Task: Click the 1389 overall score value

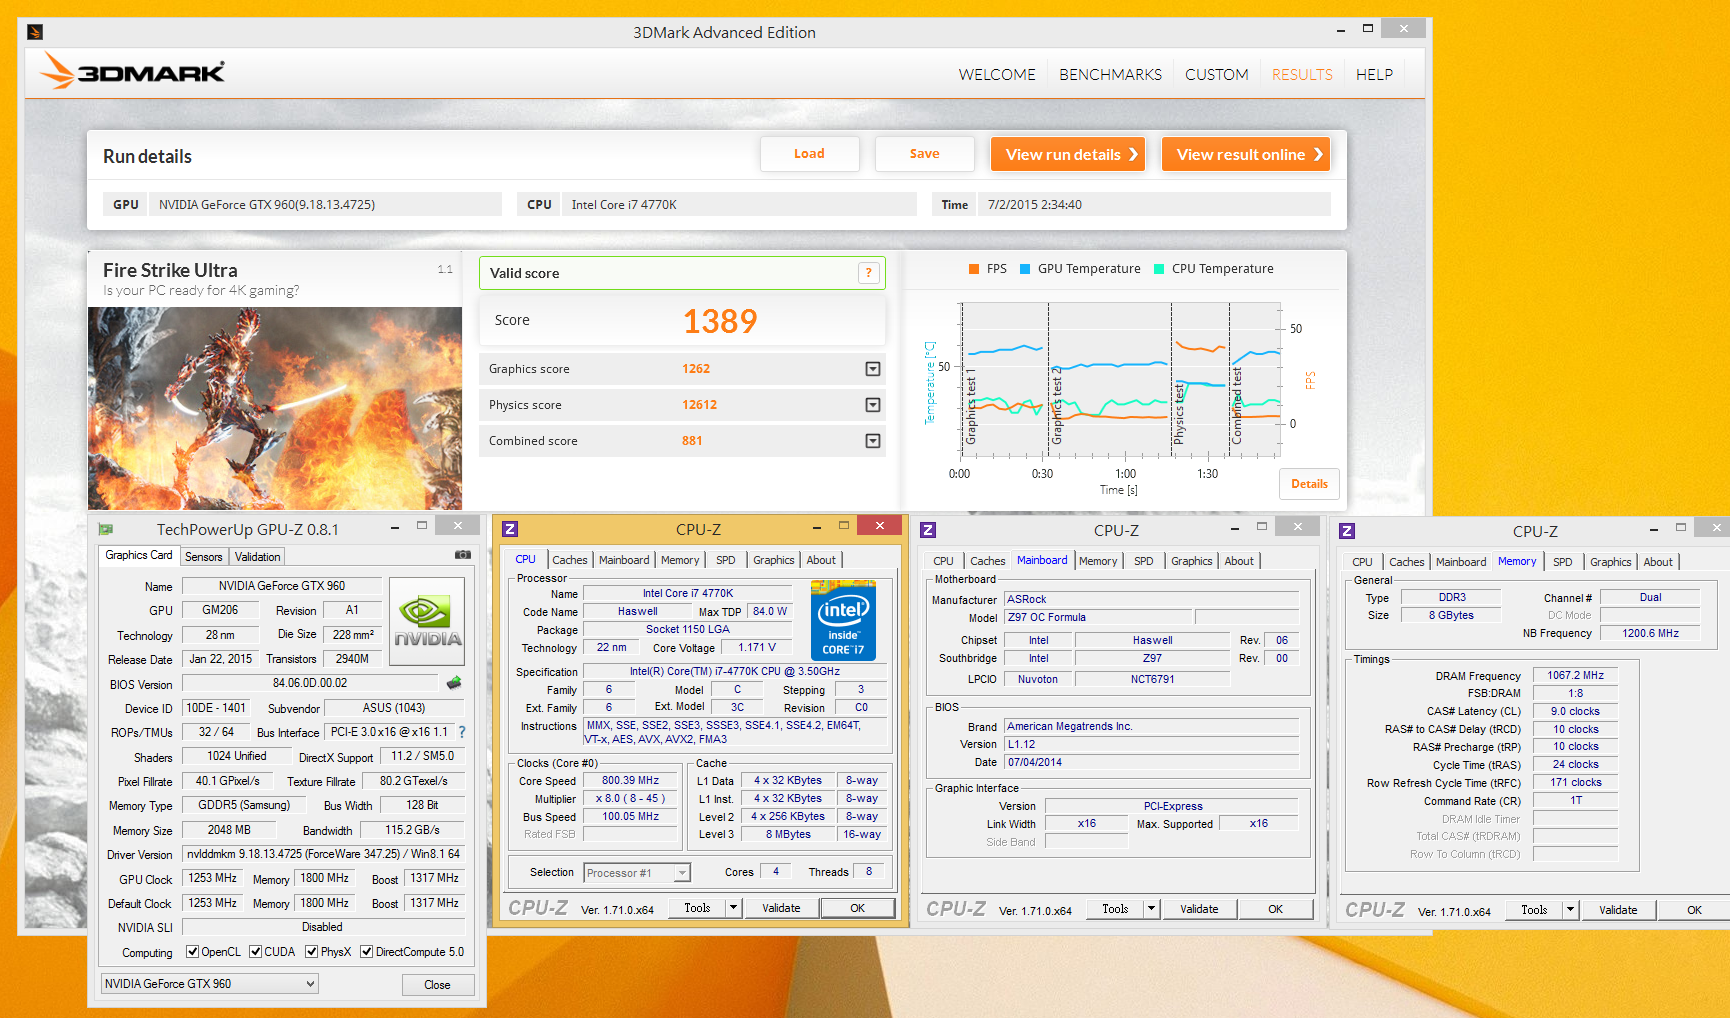Action: point(720,321)
